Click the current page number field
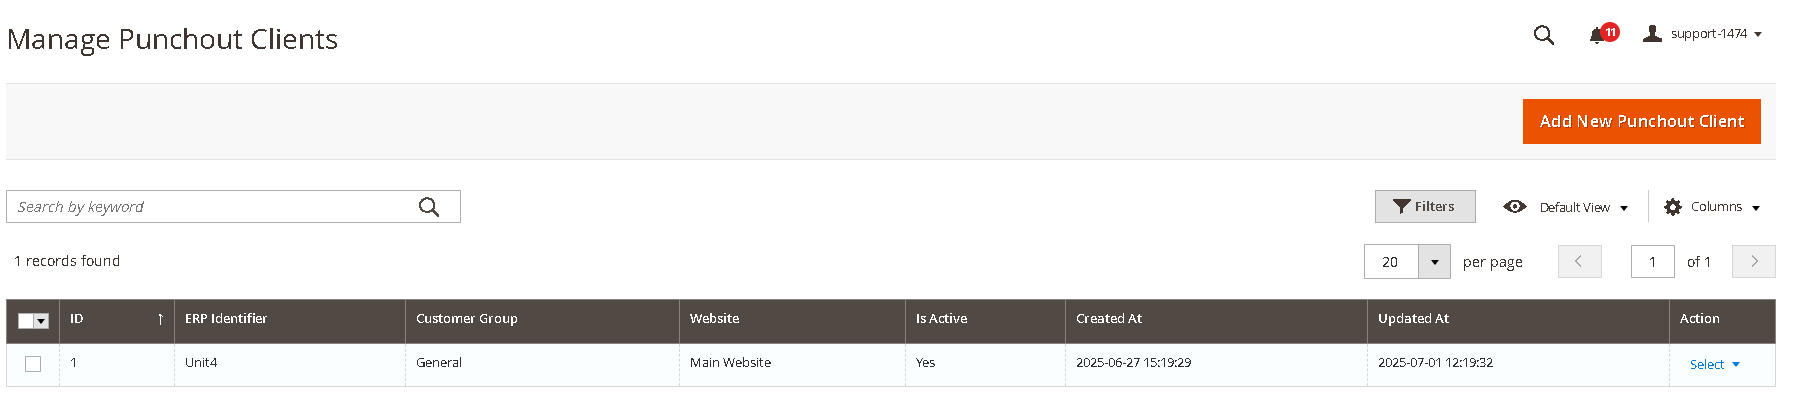Screen dimensions: 1799x408 1652,262
